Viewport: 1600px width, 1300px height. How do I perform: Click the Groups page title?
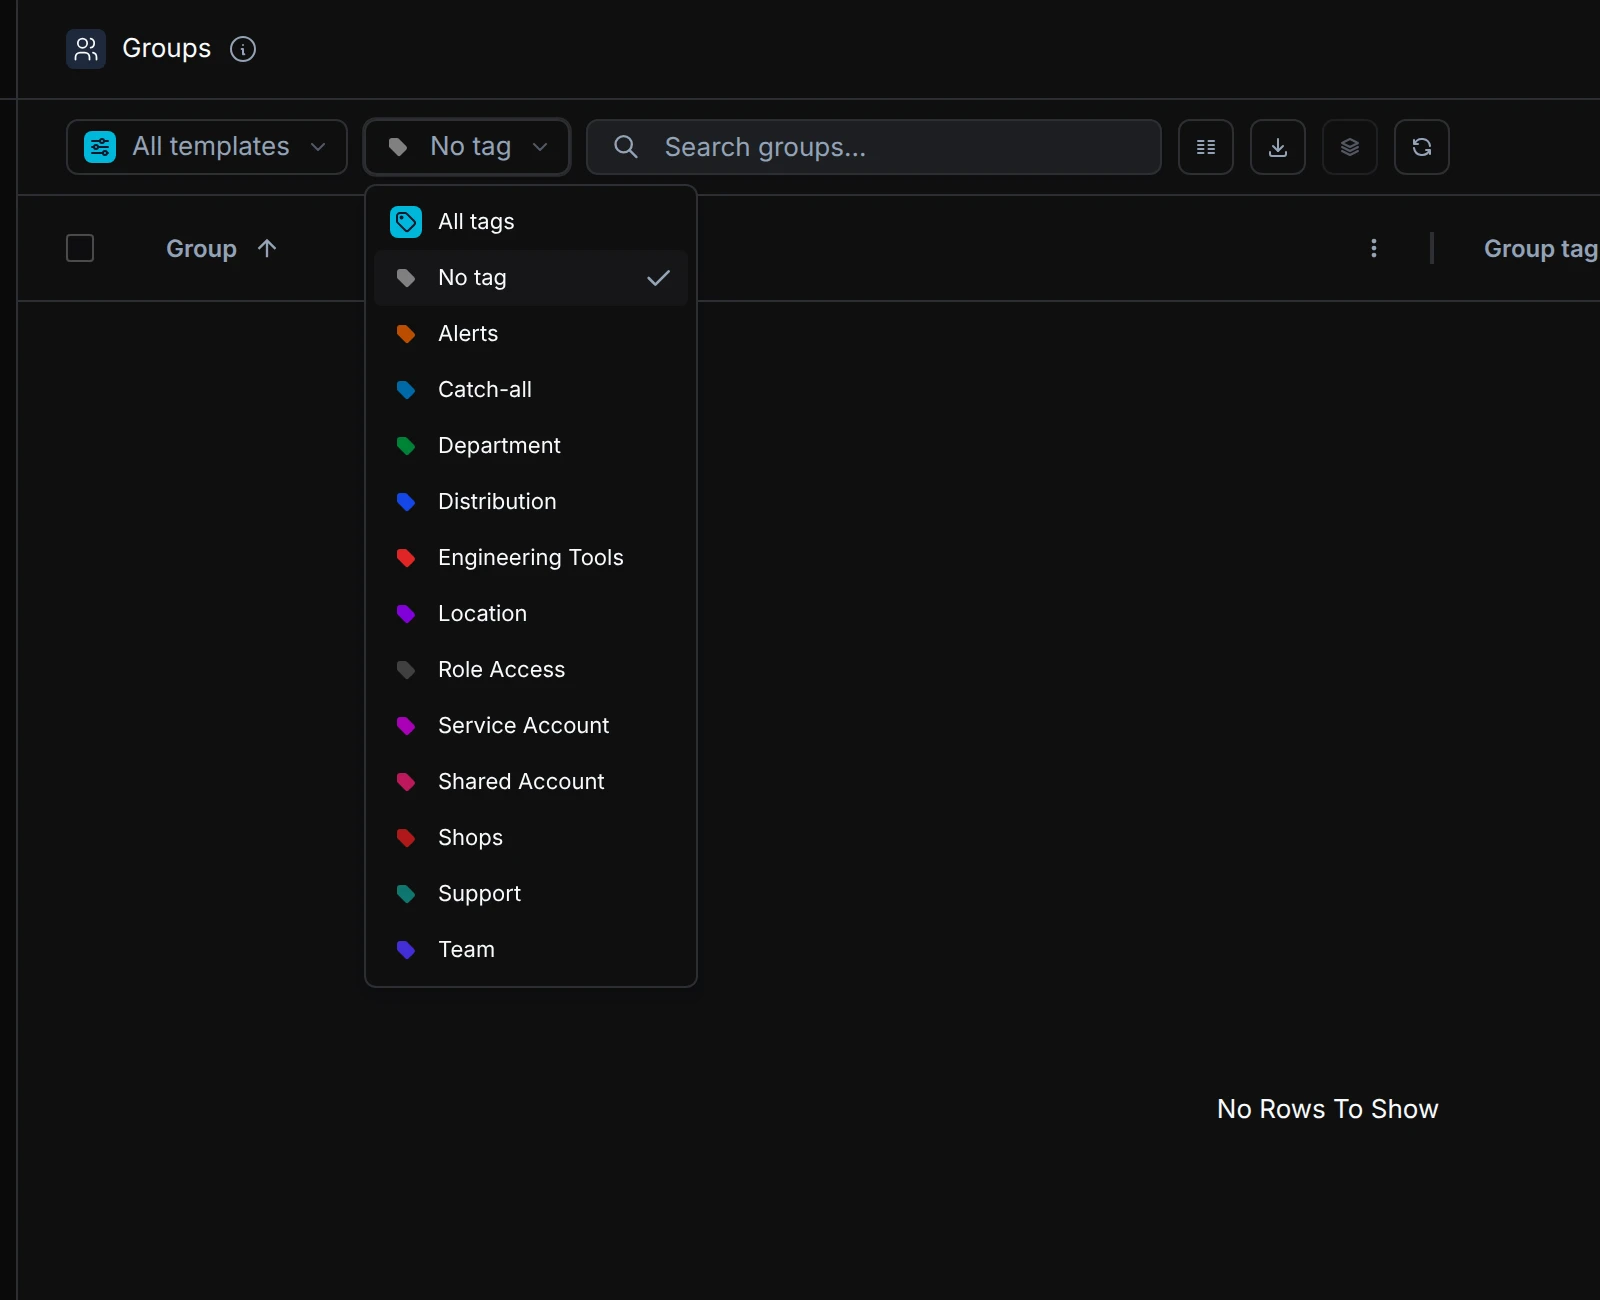coord(166,49)
